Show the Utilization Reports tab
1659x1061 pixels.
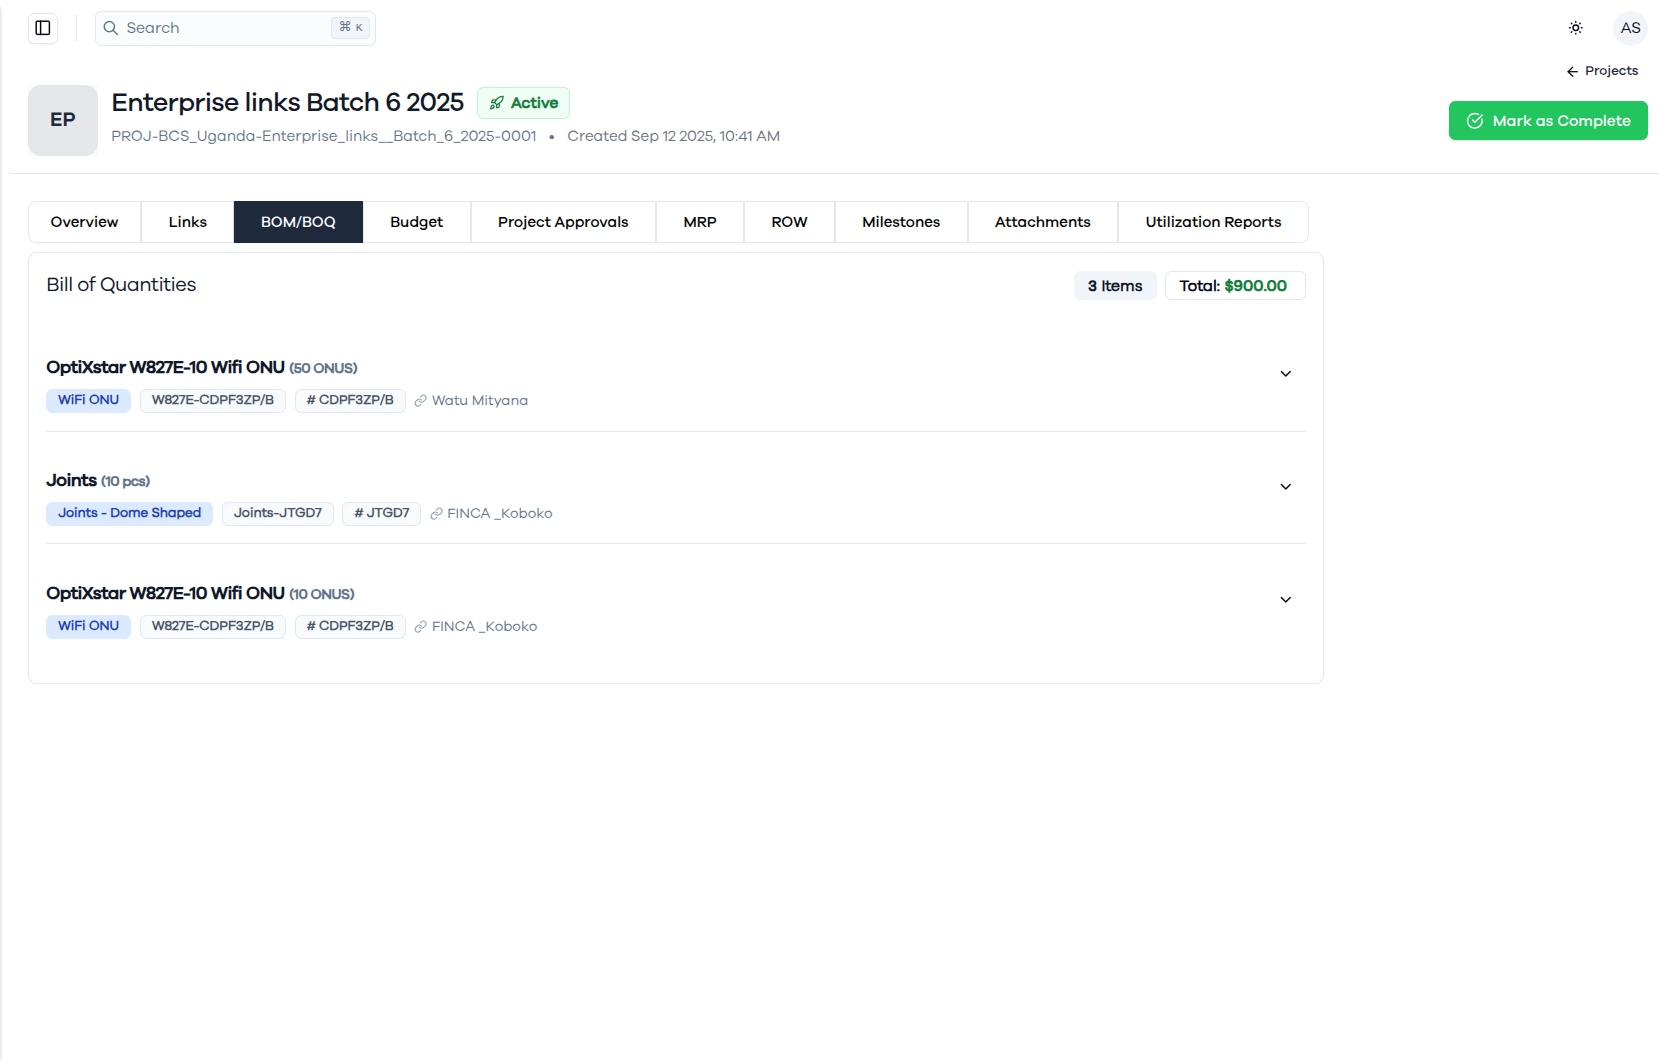point(1213,222)
